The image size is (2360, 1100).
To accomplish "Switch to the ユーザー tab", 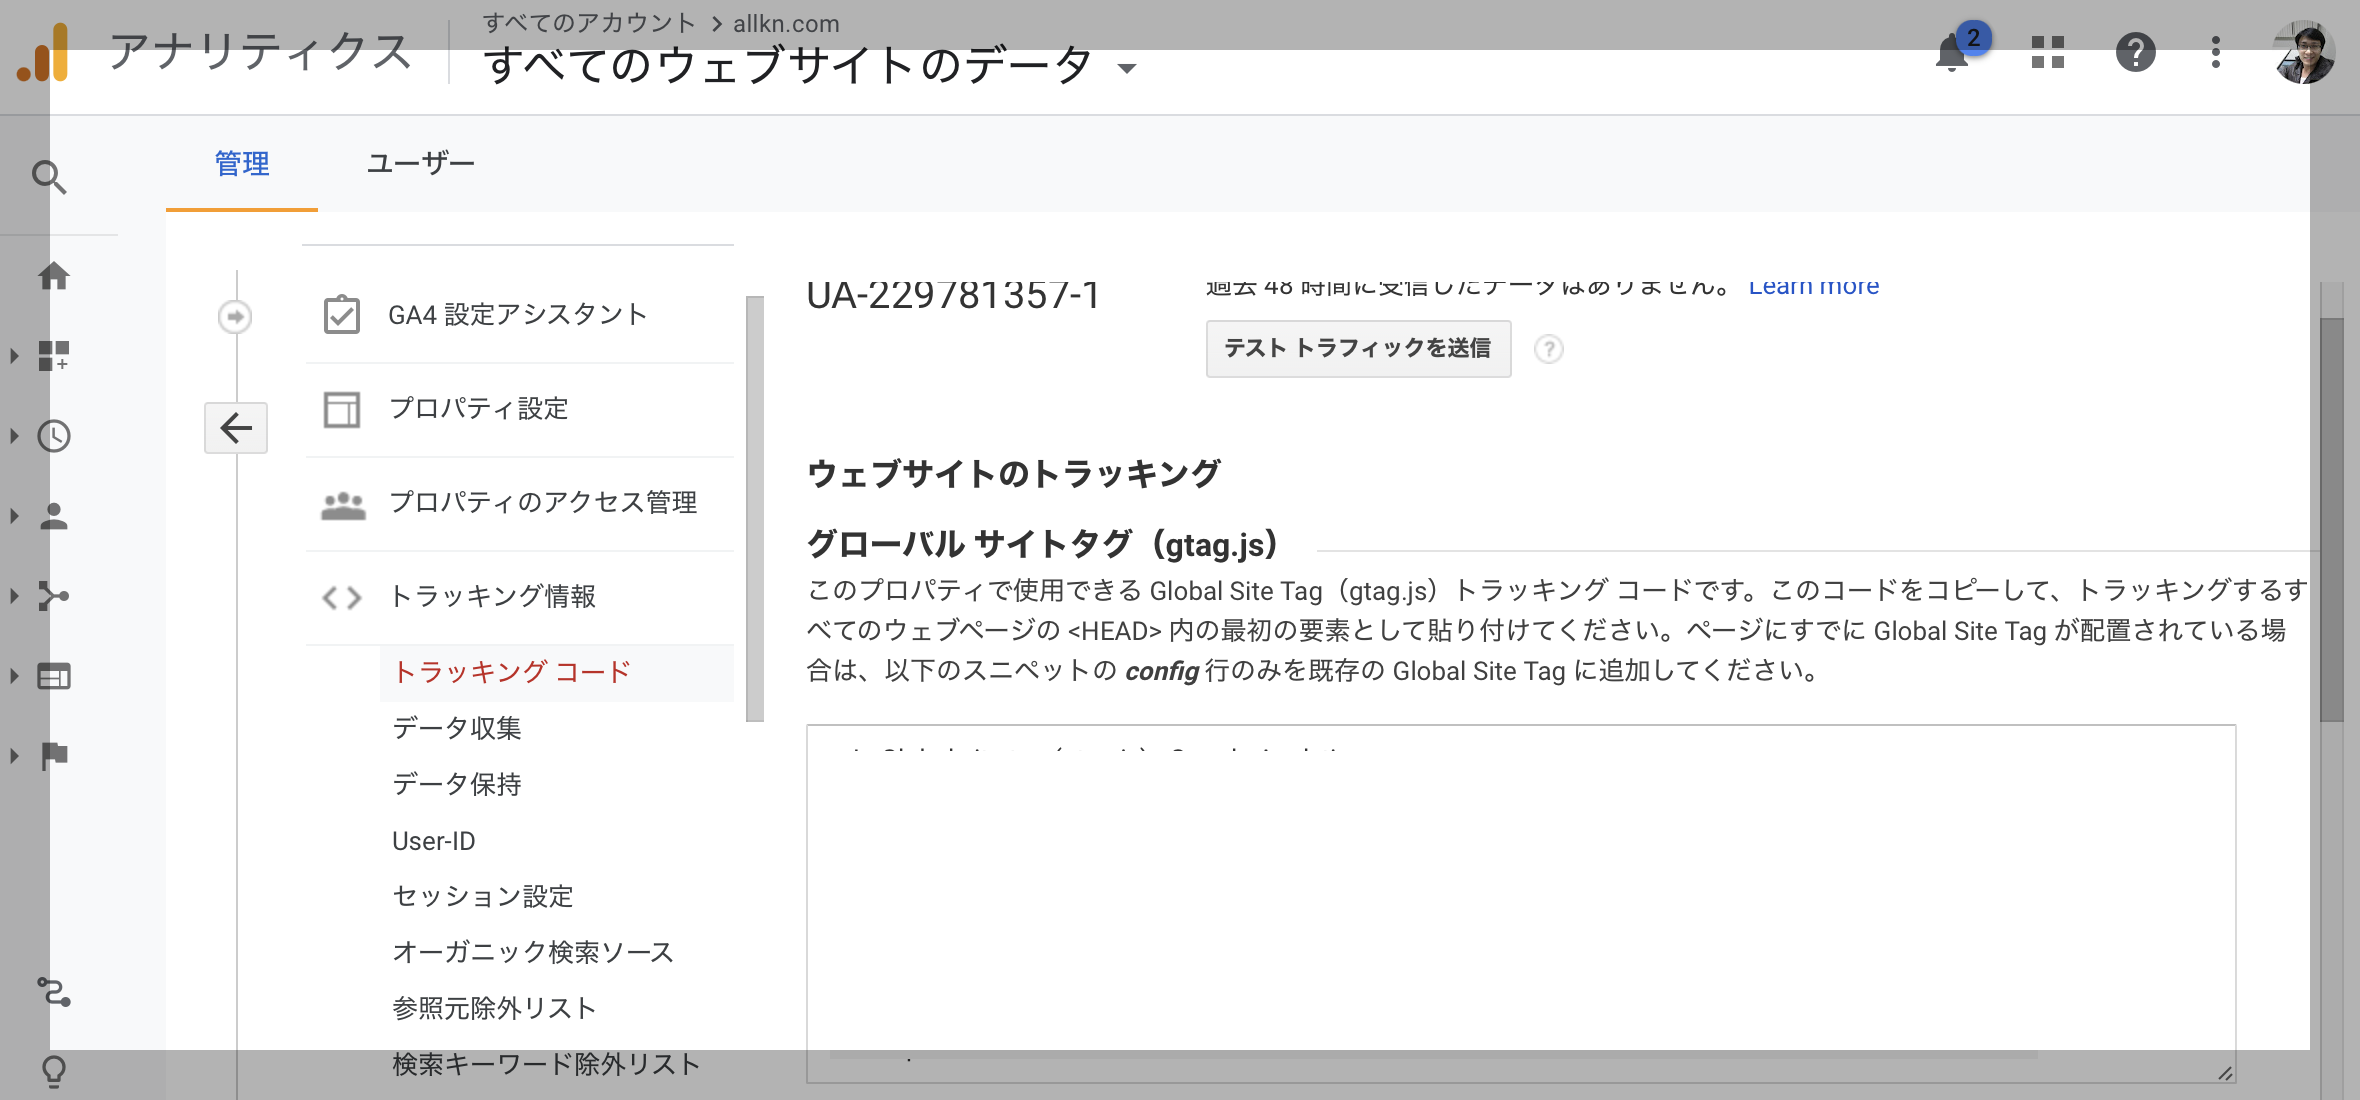I will click(420, 163).
